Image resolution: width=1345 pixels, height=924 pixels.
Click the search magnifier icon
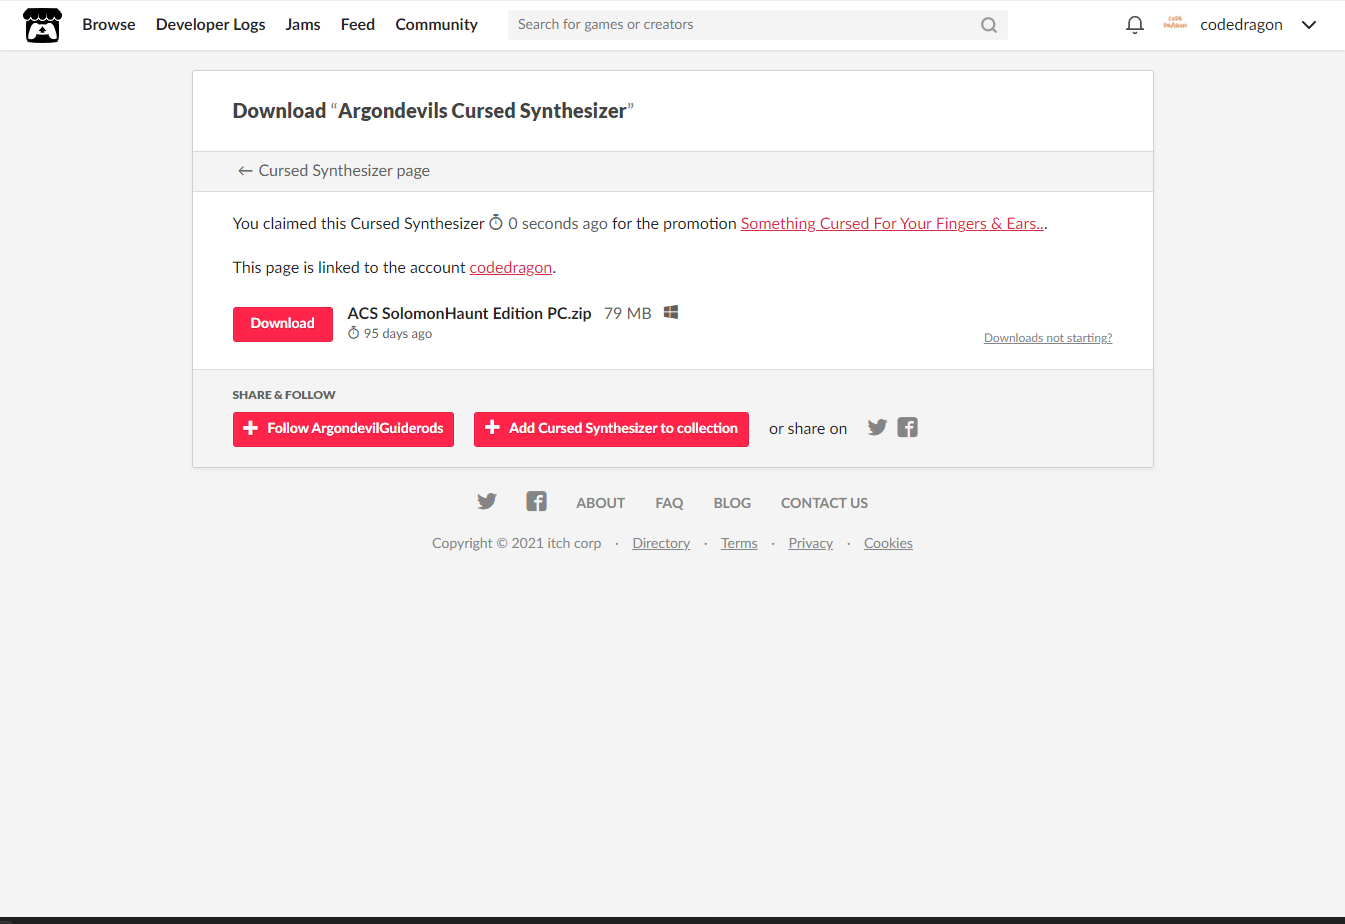pos(989,25)
